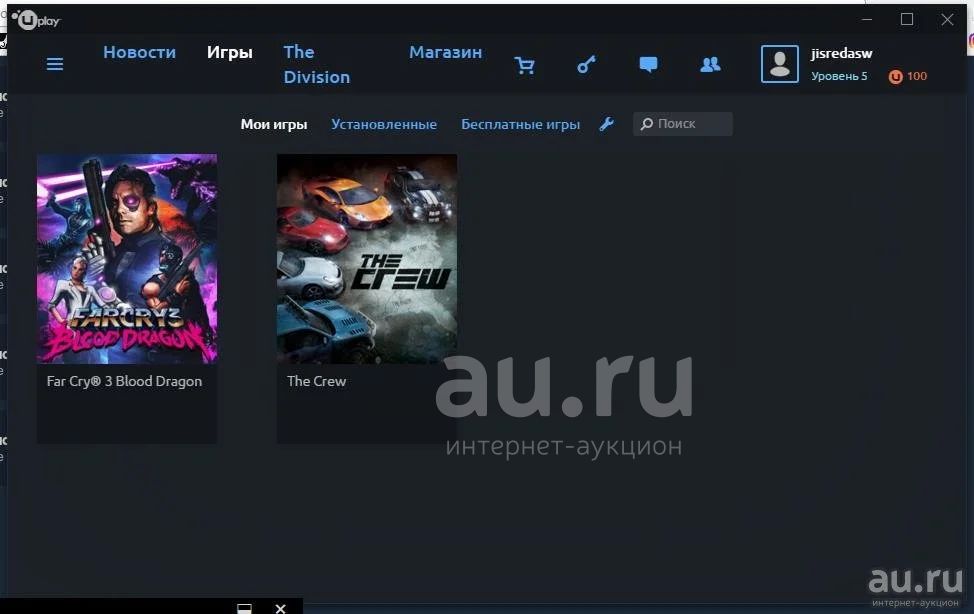This screenshot has width=974, height=614.
Task: View Бесплатные игры section
Action: point(521,124)
